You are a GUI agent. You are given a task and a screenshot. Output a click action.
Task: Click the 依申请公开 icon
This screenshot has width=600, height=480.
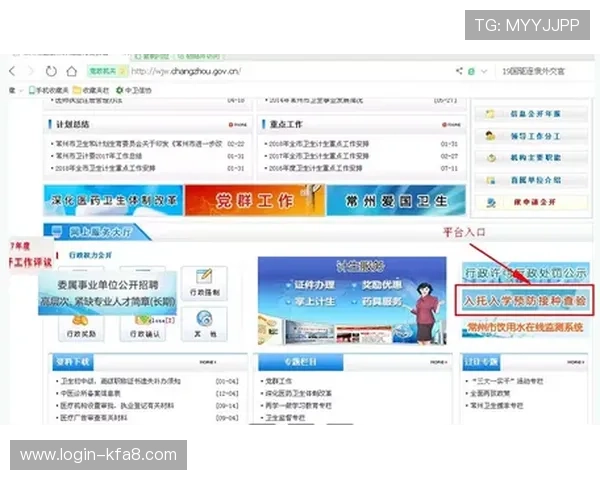[x=491, y=202]
